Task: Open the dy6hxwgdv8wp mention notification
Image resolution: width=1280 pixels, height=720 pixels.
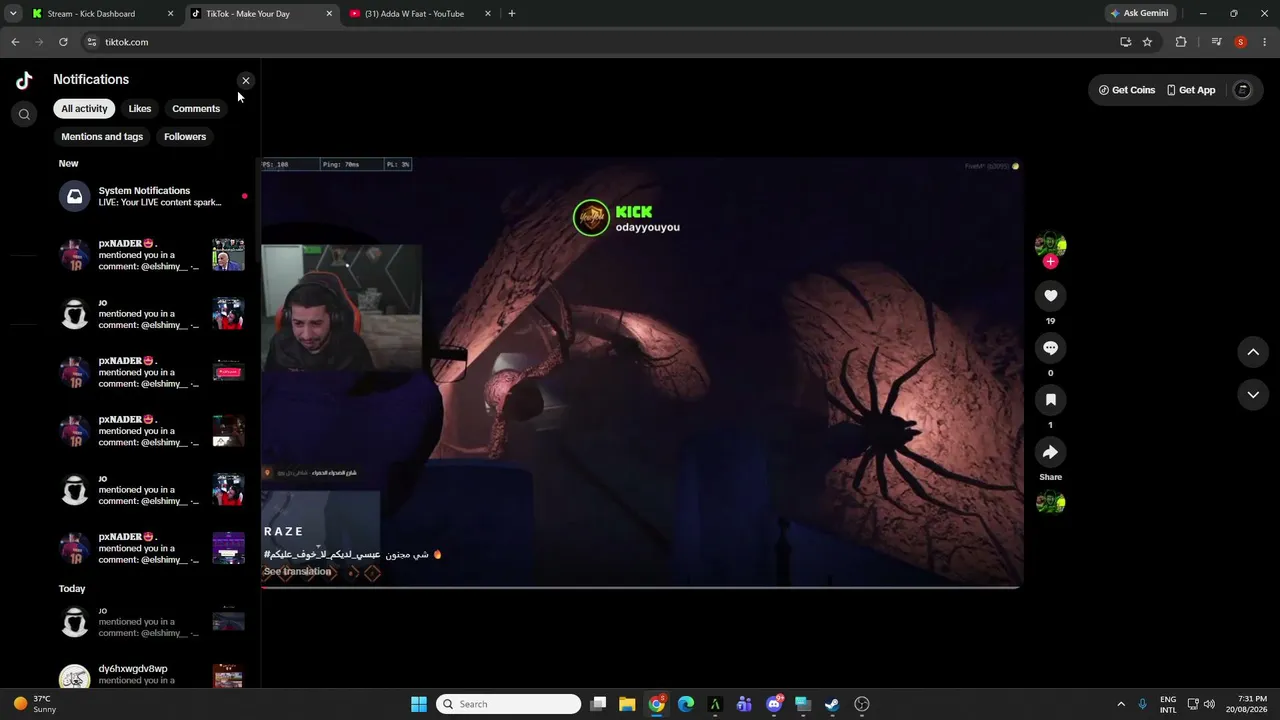Action: [x=152, y=675]
